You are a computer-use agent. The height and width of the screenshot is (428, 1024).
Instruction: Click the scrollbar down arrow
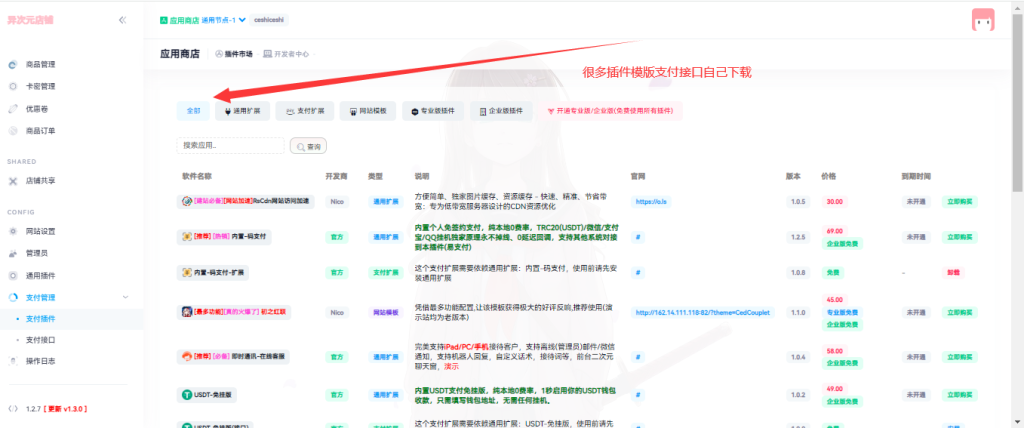[1018, 423]
